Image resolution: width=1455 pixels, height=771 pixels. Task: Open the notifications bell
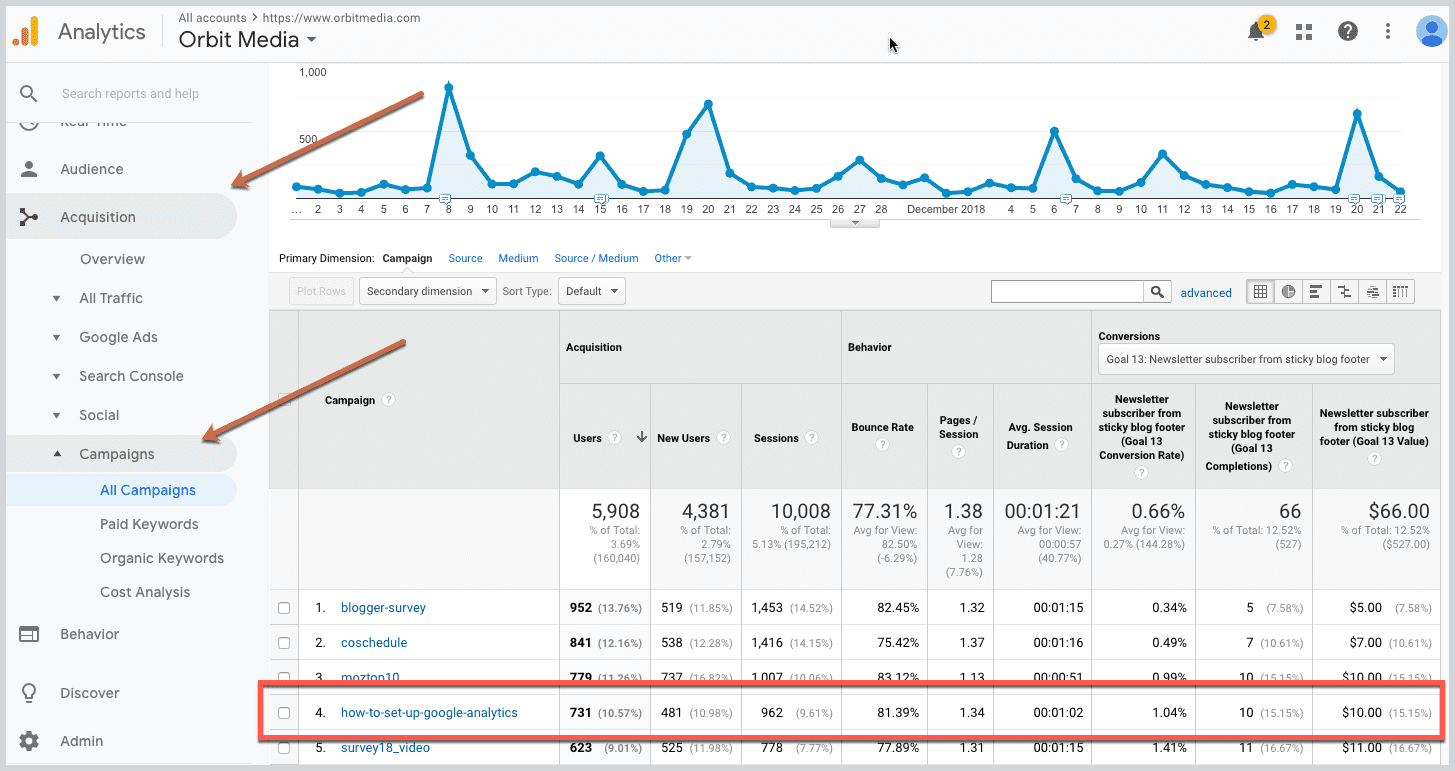tap(1257, 32)
